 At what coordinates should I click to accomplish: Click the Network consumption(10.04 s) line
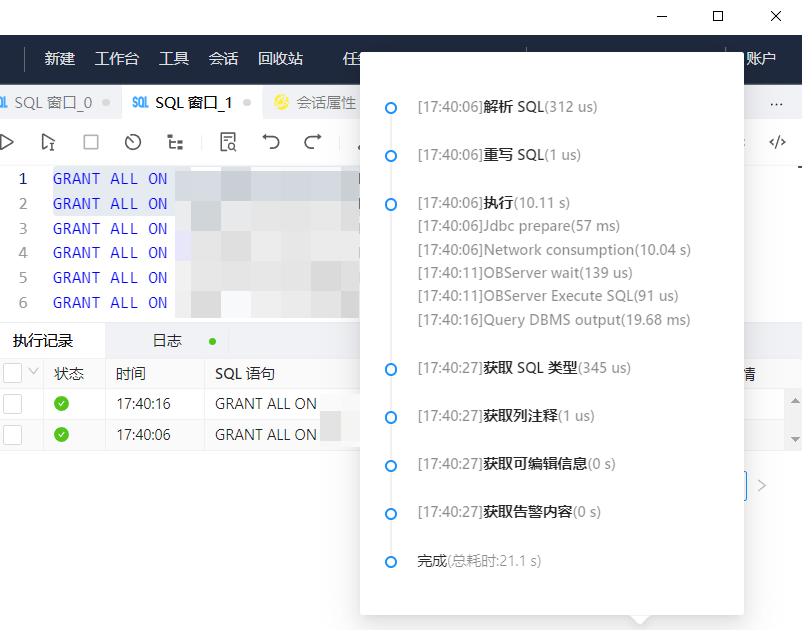(554, 250)
